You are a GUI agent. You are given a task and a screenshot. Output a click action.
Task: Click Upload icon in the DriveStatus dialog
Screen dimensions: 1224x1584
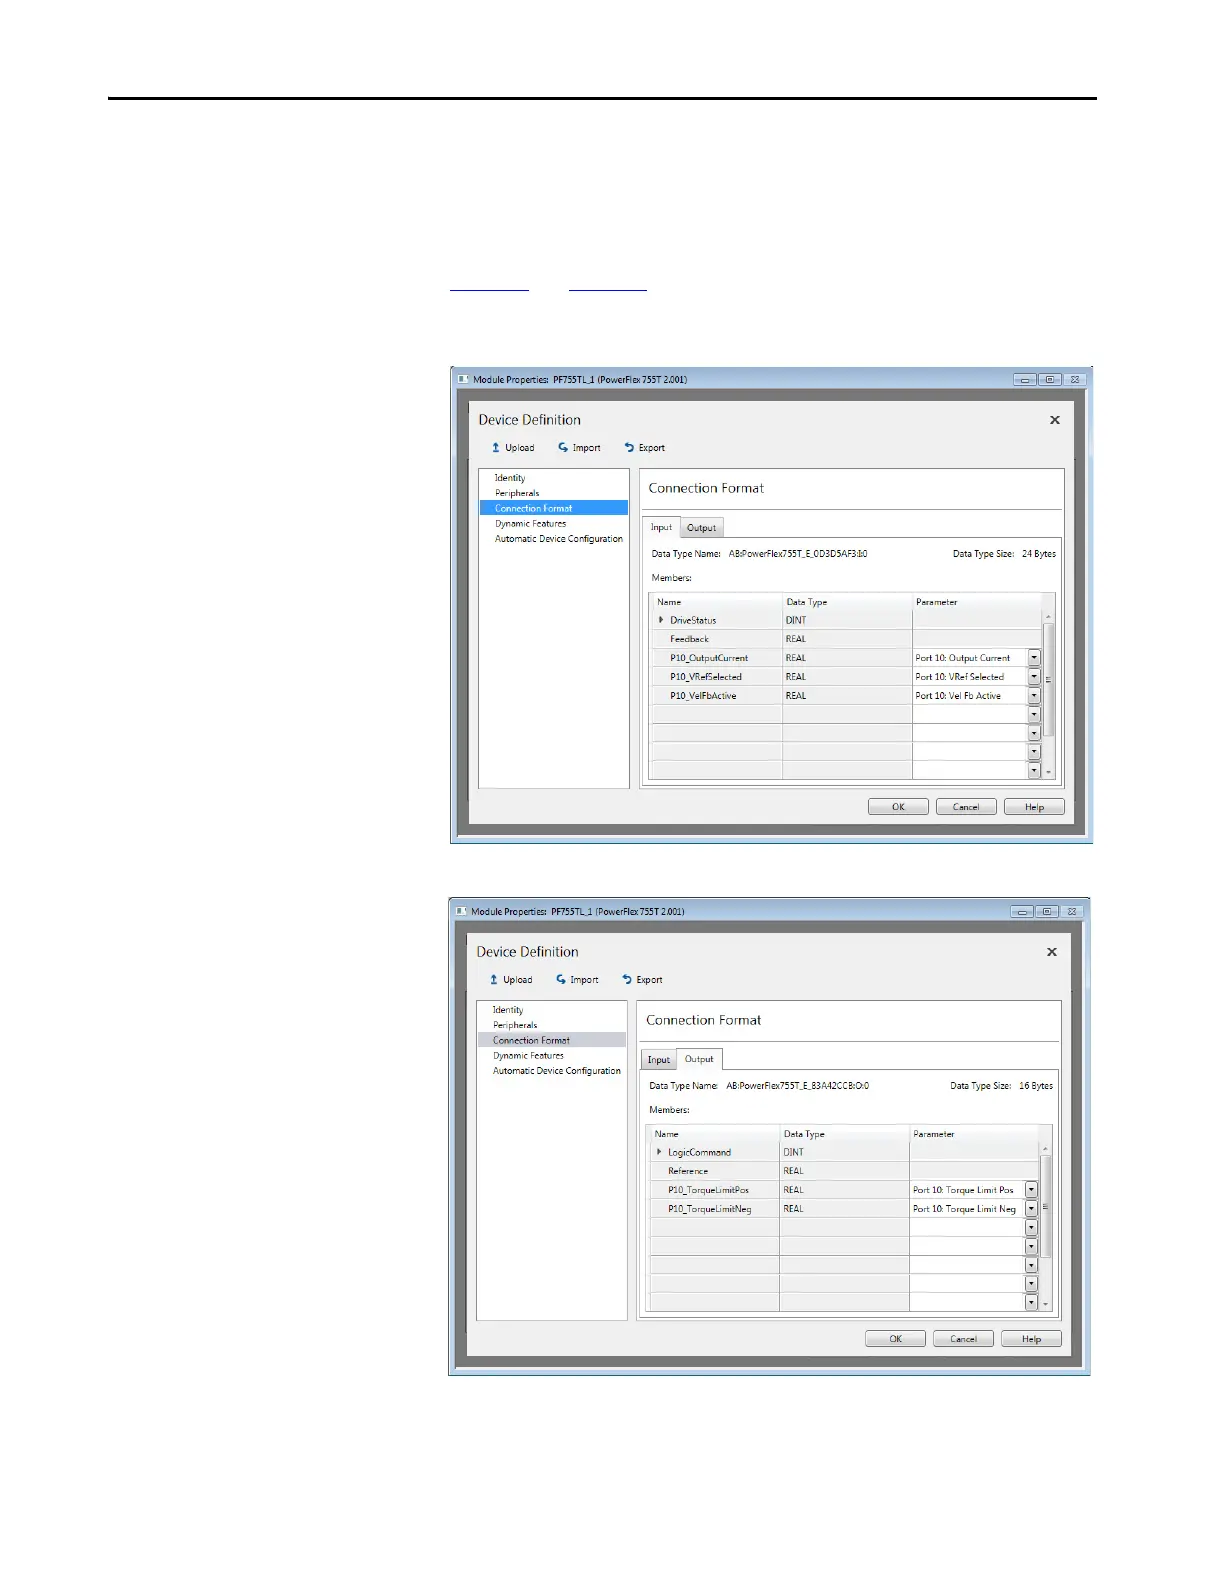[496, 448]
